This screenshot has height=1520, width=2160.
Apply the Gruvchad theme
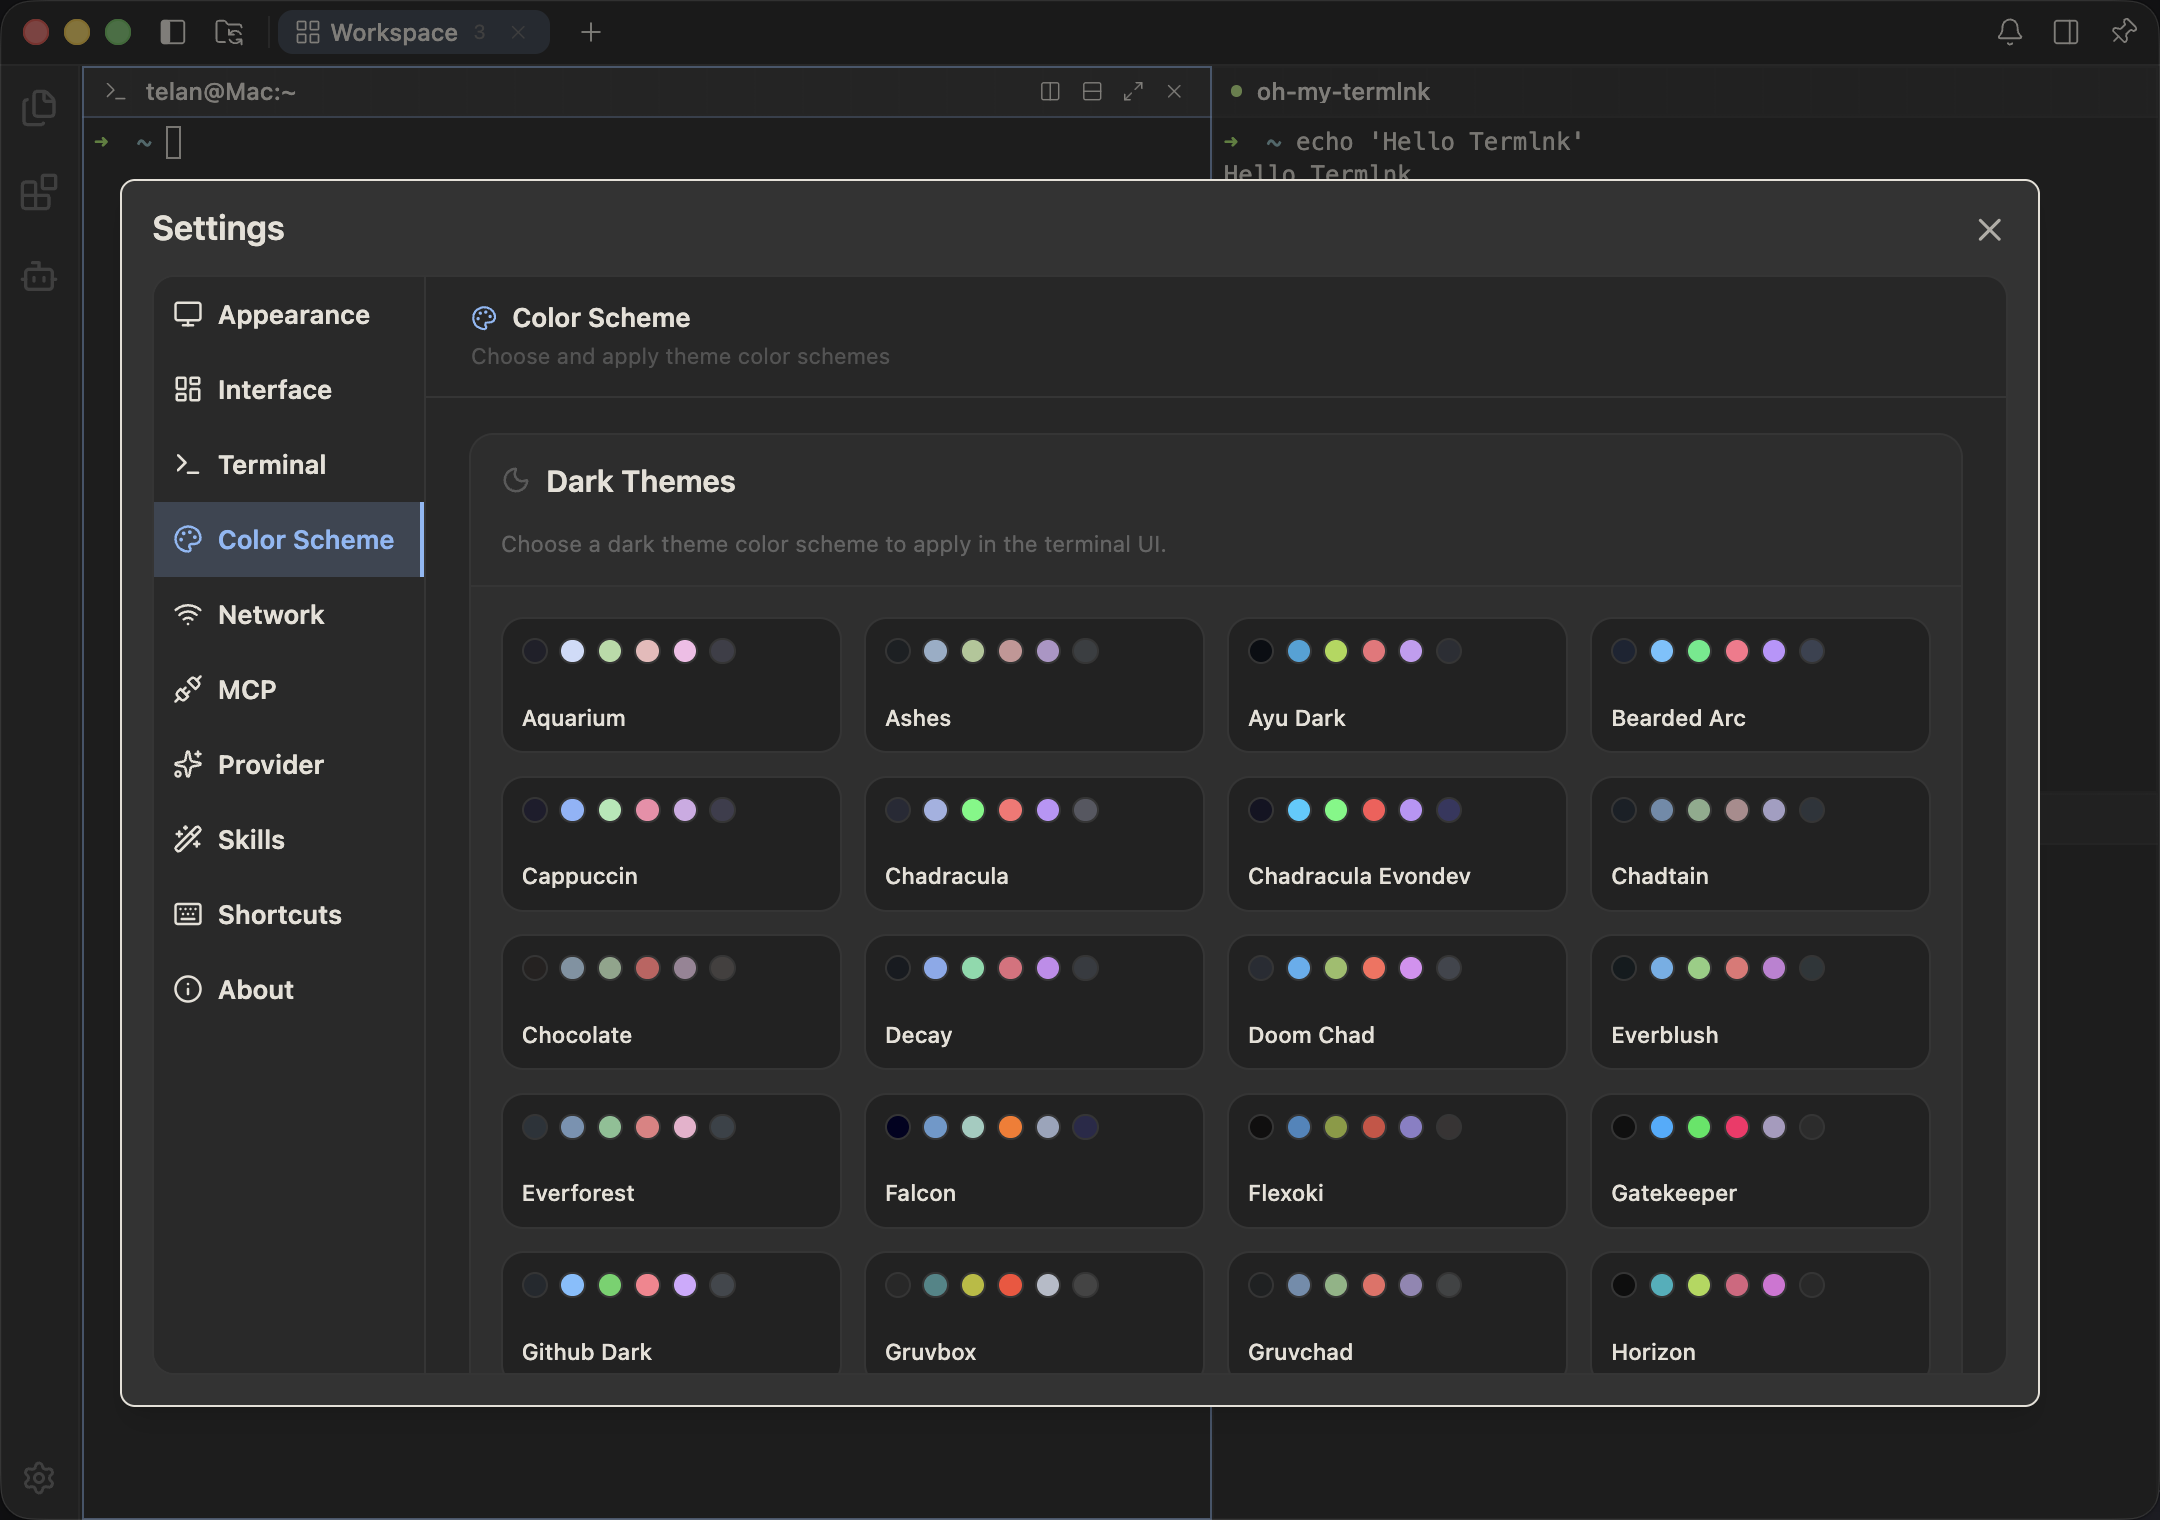pyautogui.click(x=1397, y=1313)
